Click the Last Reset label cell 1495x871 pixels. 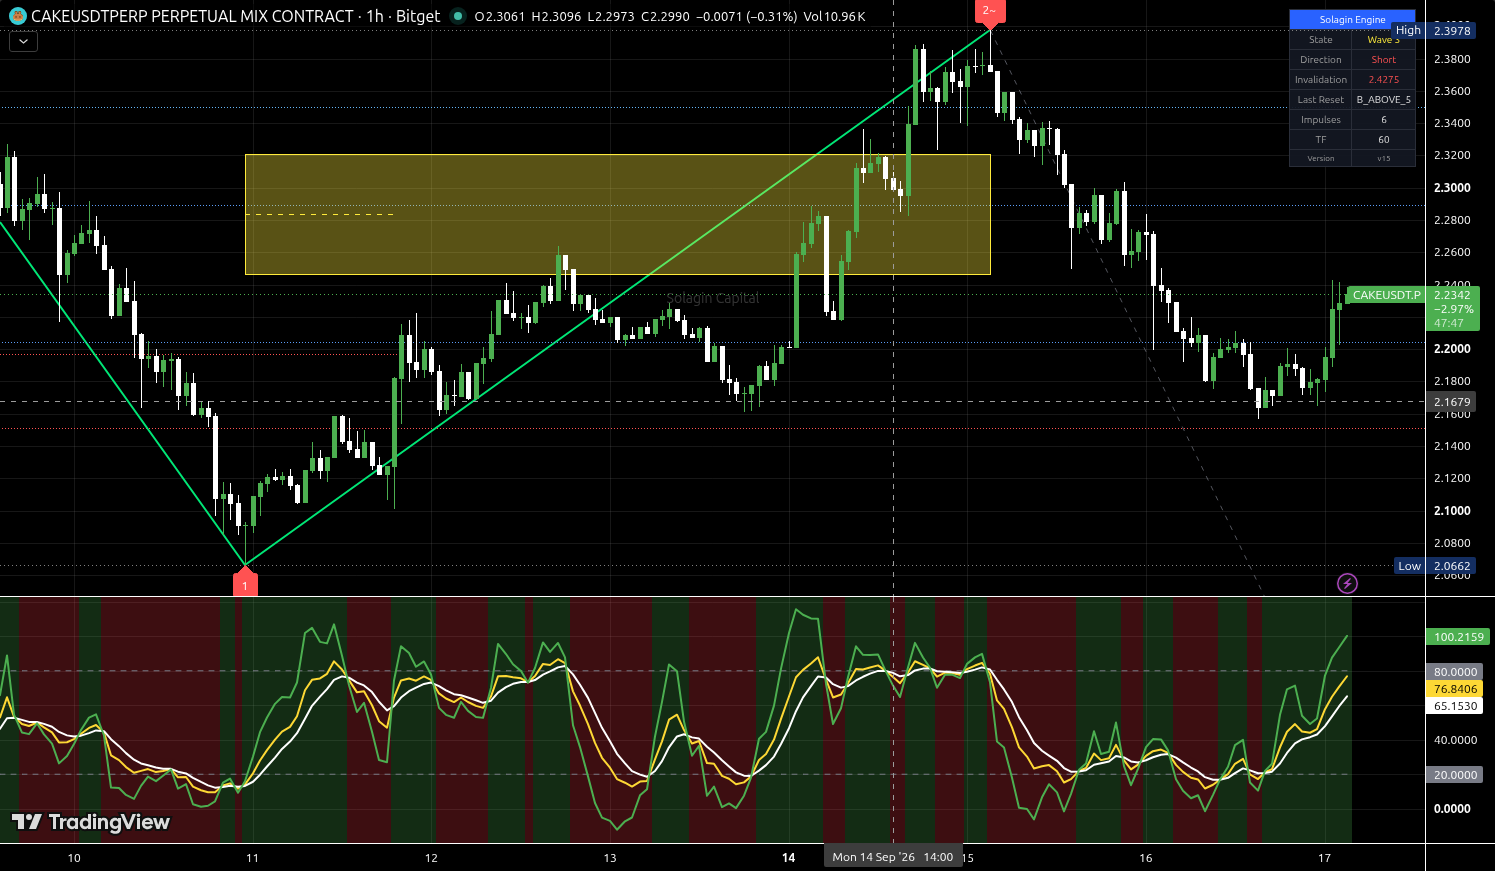(1321, 100)
